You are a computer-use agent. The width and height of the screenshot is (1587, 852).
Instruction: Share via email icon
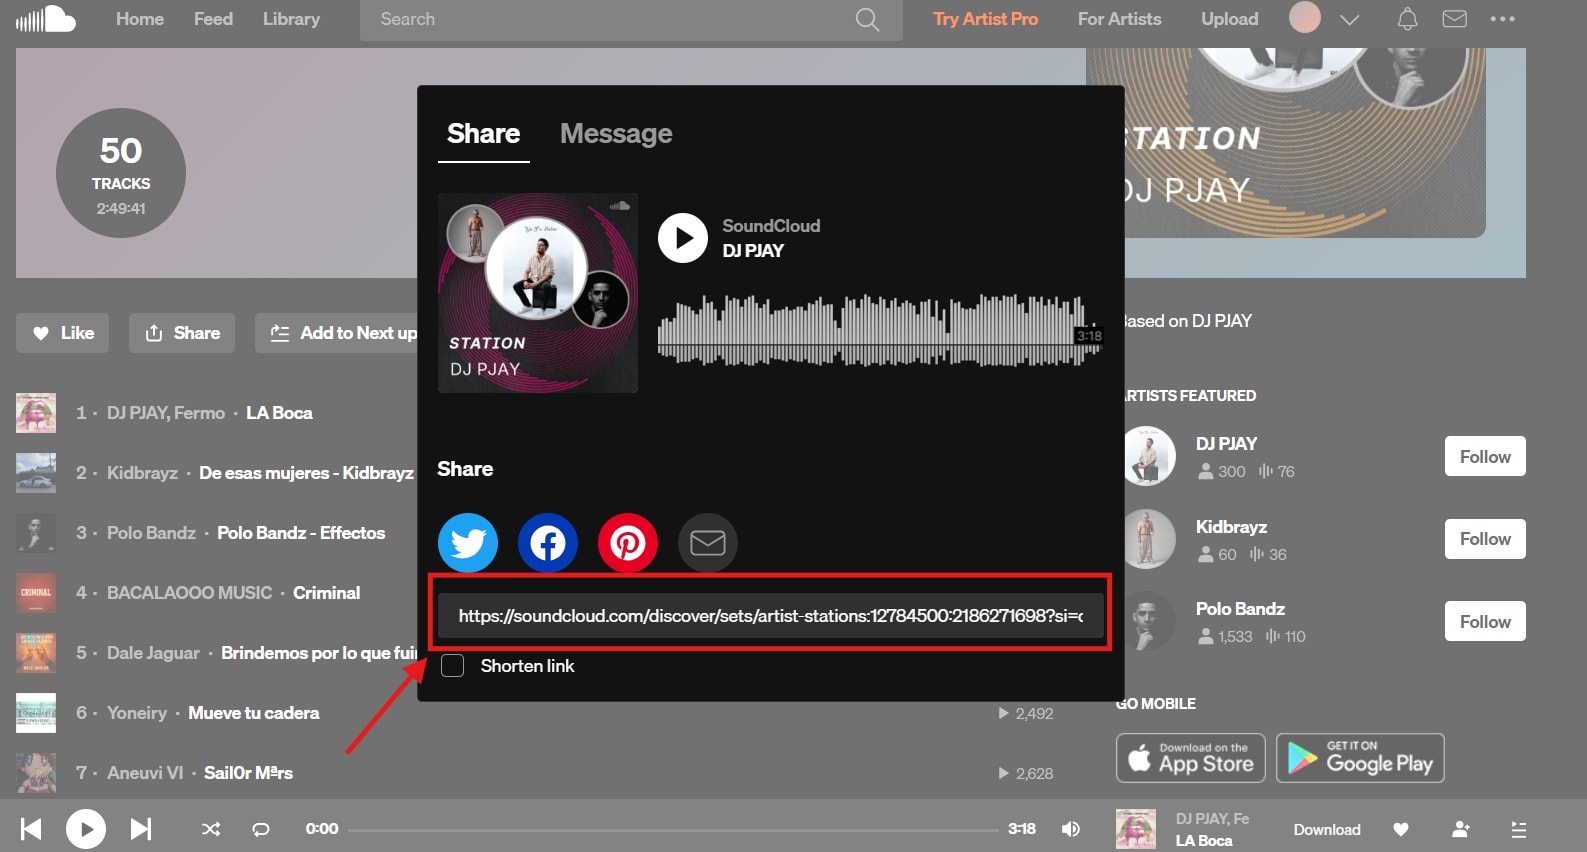tap(708, 543)
